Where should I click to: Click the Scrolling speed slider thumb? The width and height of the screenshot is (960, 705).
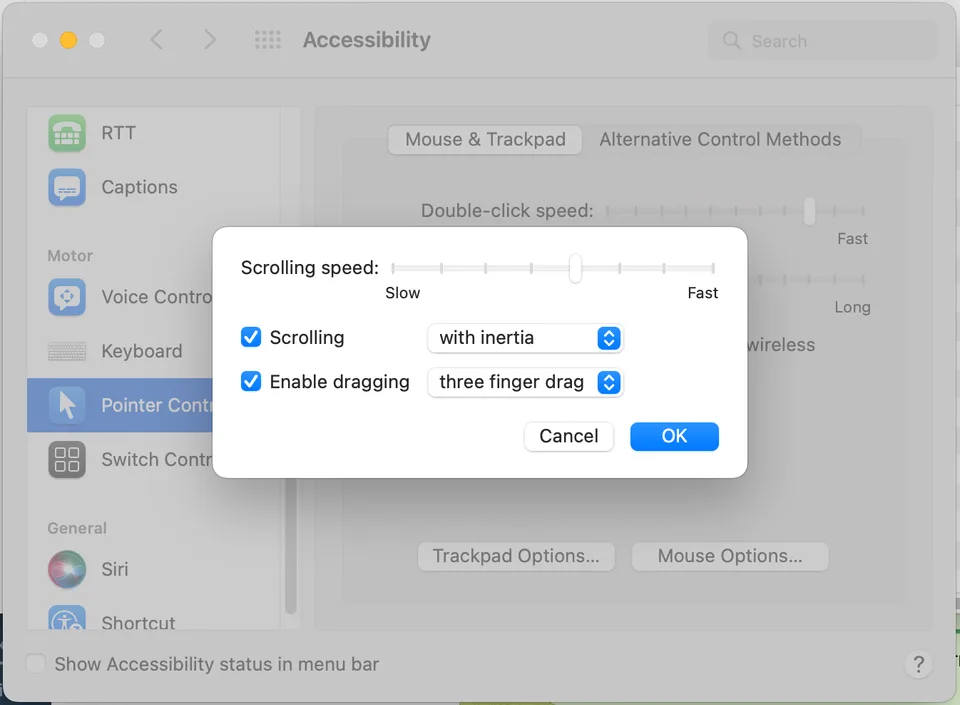tap(575, 268)
